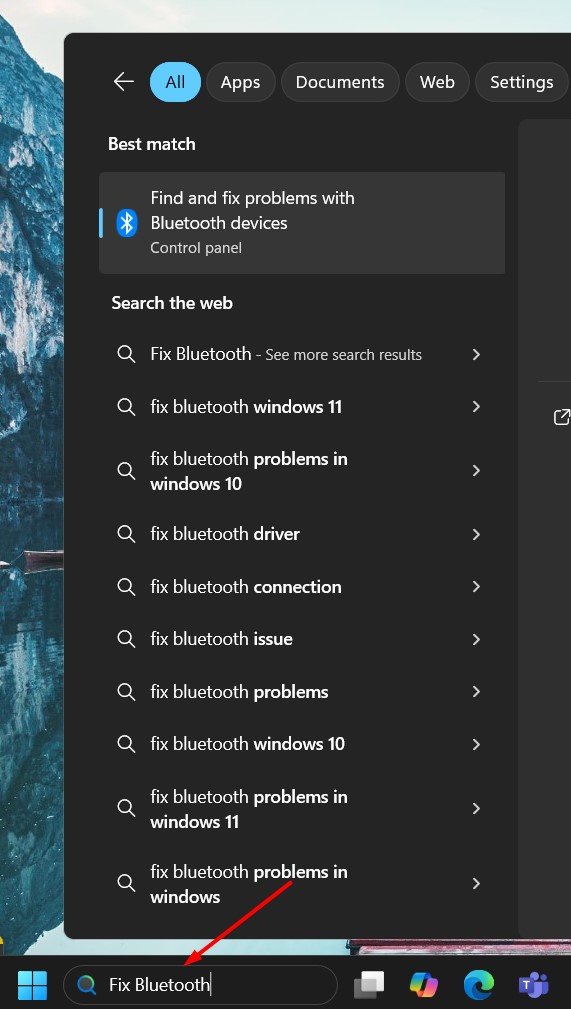Image resolution: width=571 pixels, height=1009 pixels.
Task: Select fix bluetooth driver suggestion
Action: point(302,534)
